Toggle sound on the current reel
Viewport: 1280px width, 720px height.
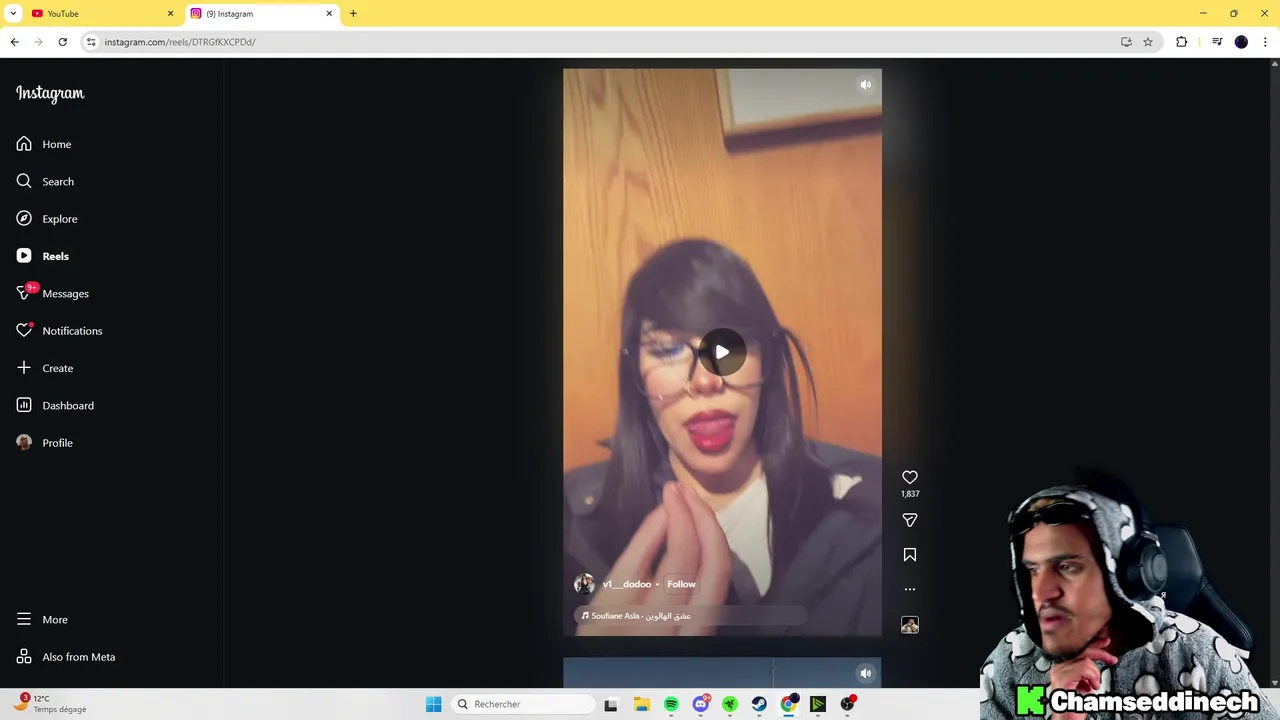coord(866,85)
